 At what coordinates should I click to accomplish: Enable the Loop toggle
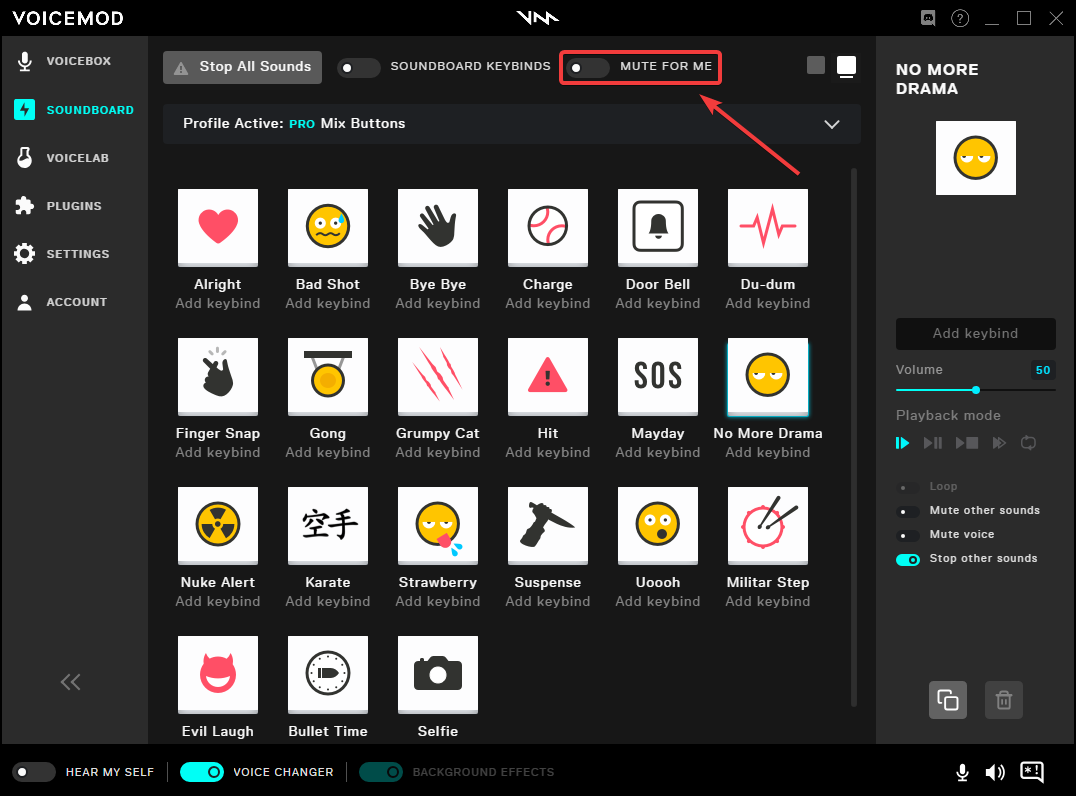pos(908,487)
